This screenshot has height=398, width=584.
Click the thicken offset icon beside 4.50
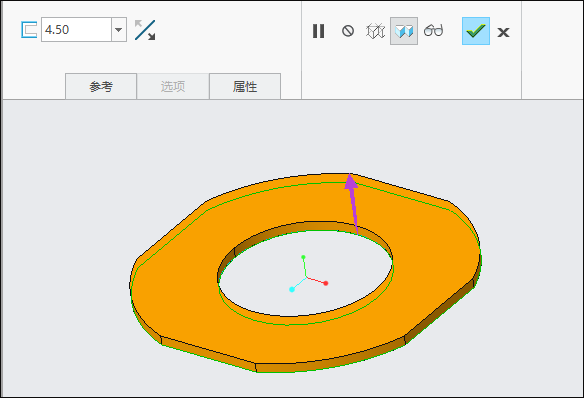coord(29,30)
